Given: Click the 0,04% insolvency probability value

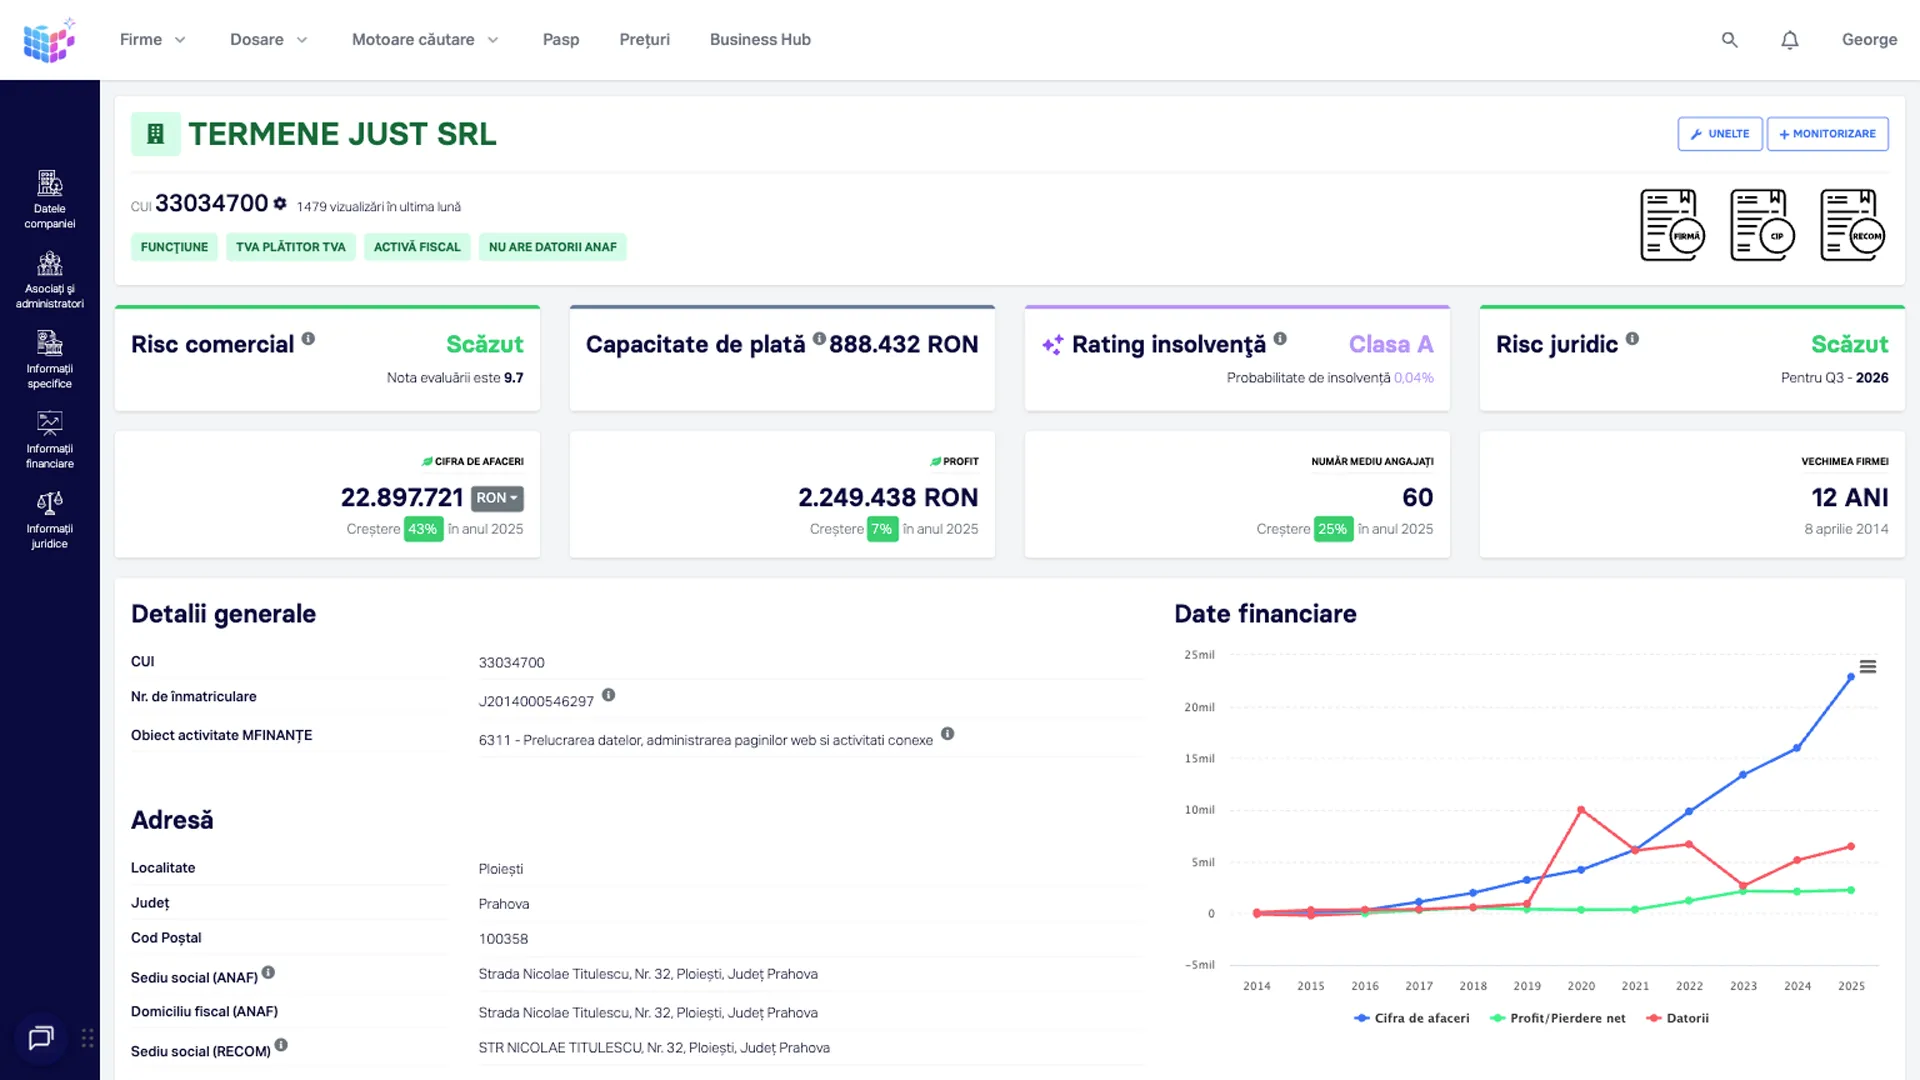Looking at the screenshot, I should point(1414,378).
